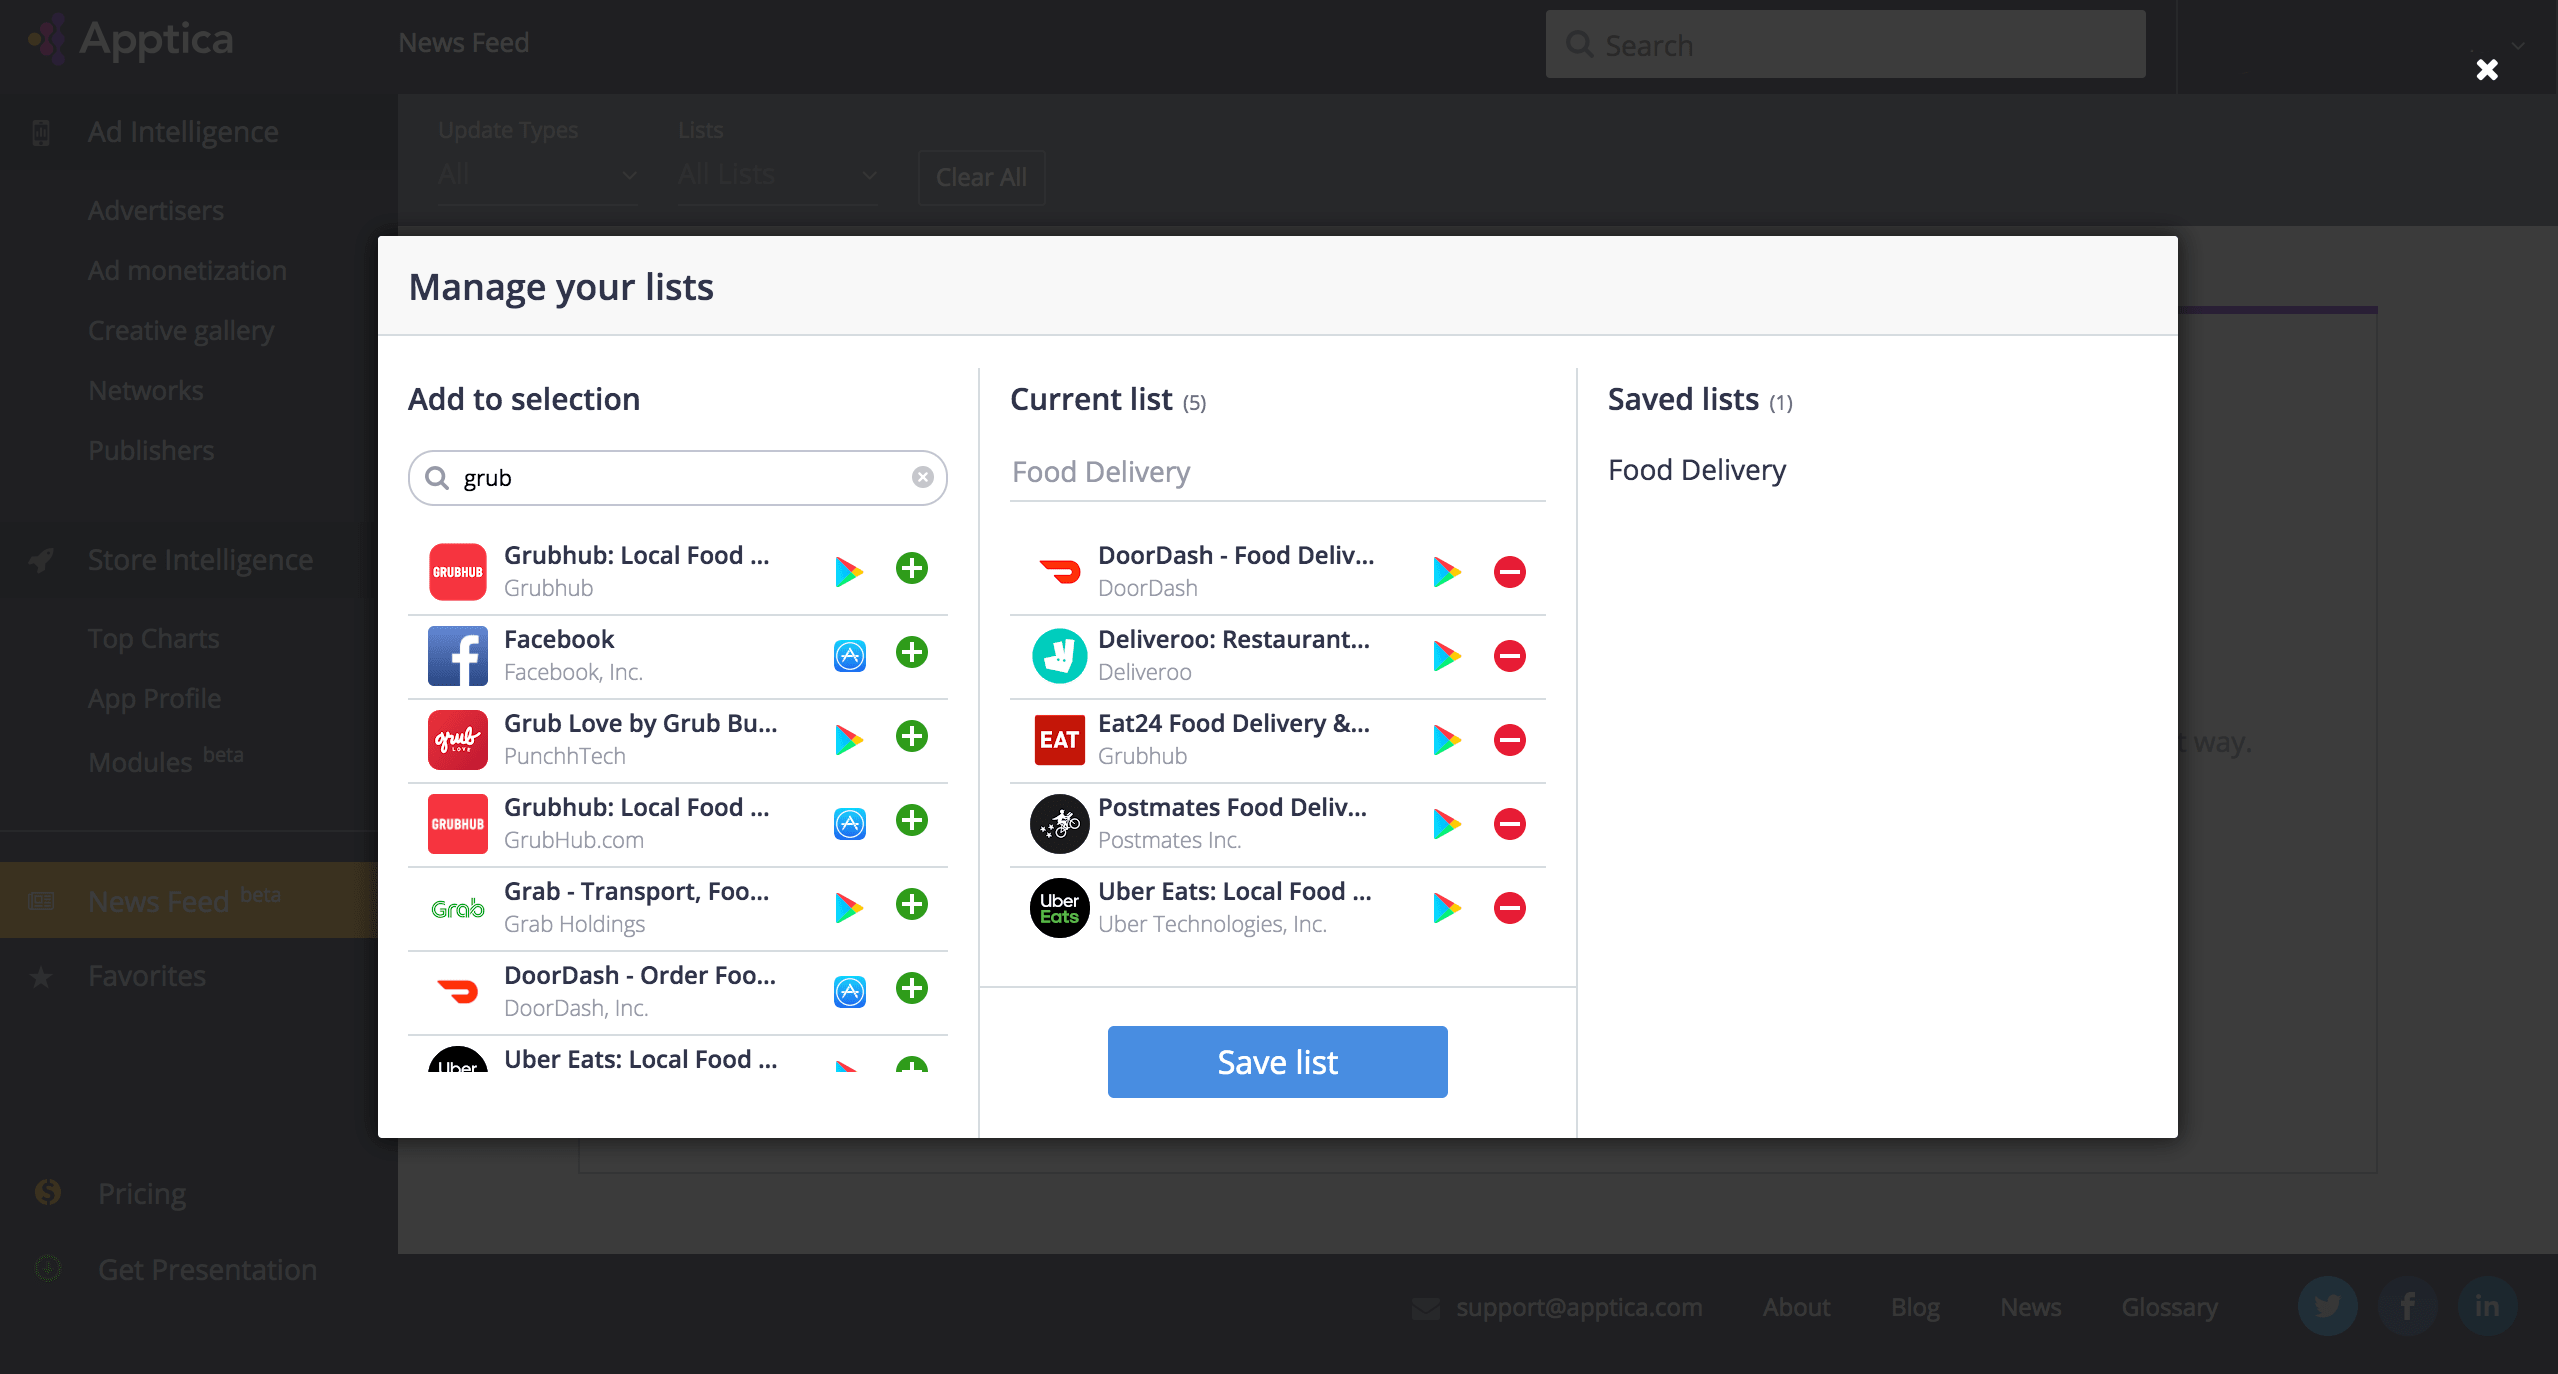Click the Facebook app thumbnail
Screen dimensions: 2558x1374
tap(458, 656)
